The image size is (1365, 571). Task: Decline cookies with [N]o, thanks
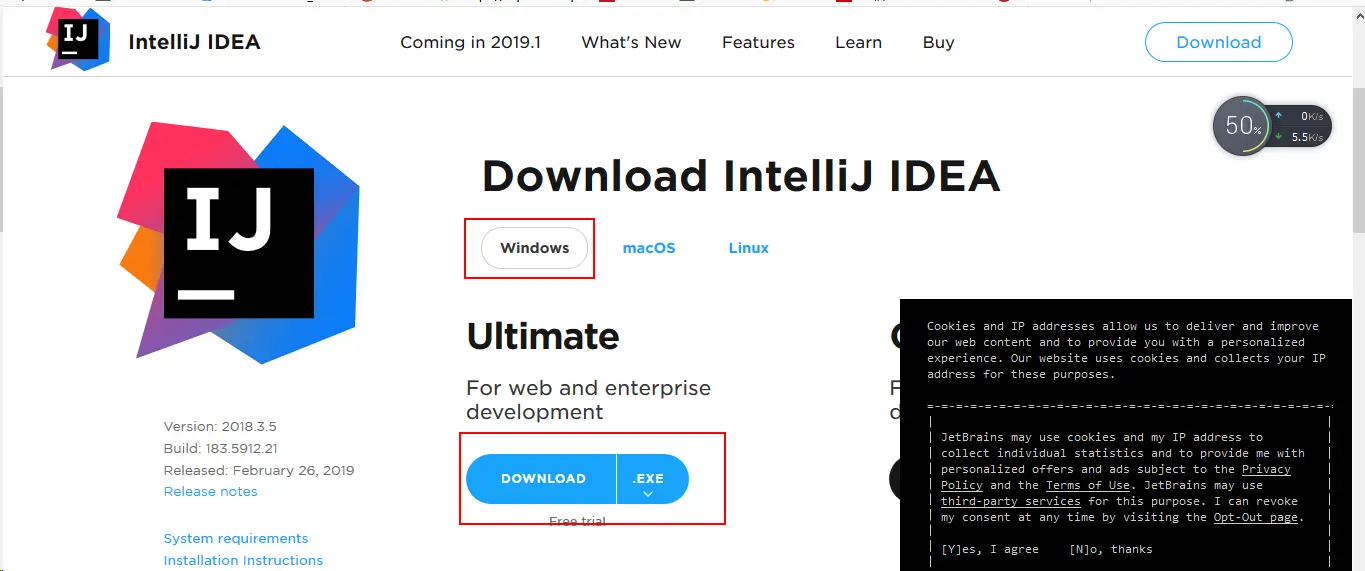(1110, 549)
